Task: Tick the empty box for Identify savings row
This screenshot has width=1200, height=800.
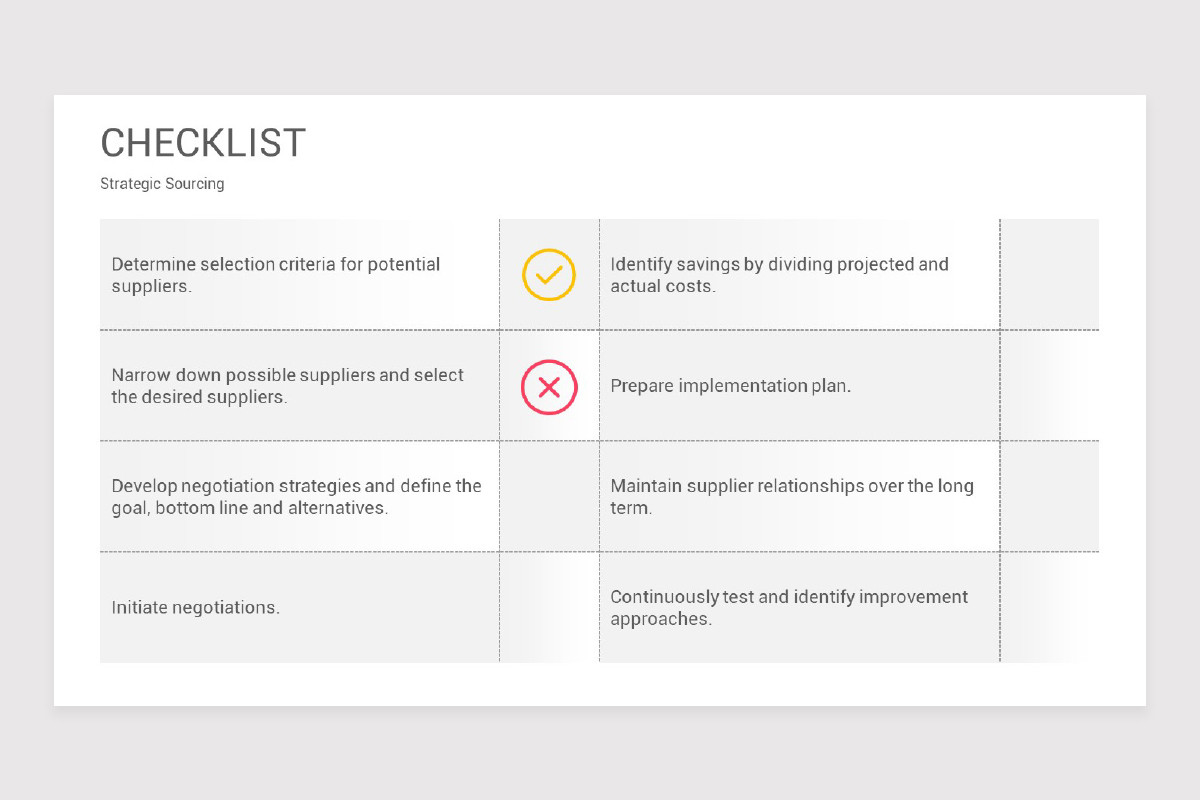Action: (1049, 275)
